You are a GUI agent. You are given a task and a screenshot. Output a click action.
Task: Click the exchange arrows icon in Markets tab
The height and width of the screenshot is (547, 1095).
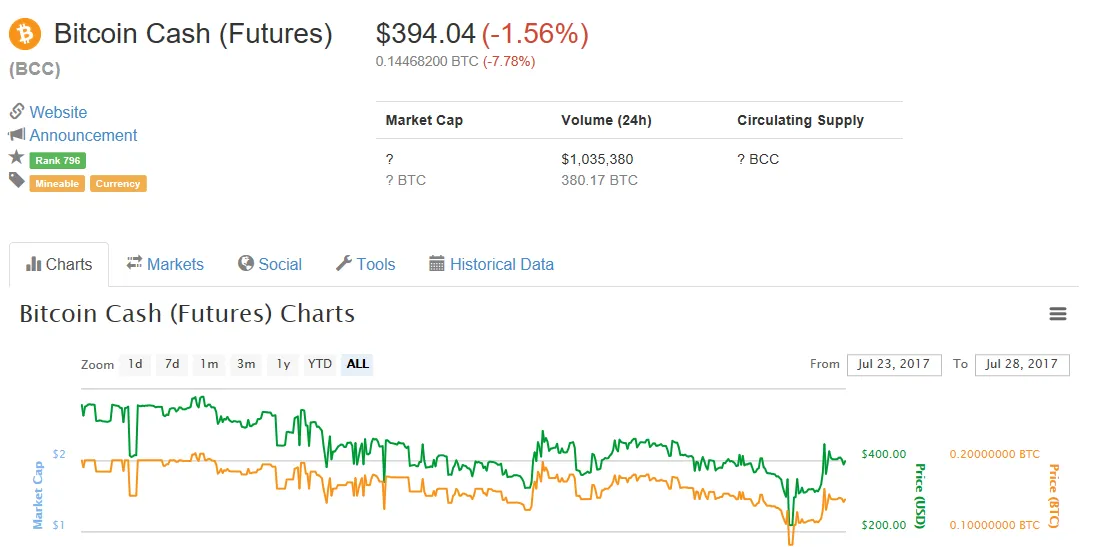pyautogui.click(x=134, y=263)
